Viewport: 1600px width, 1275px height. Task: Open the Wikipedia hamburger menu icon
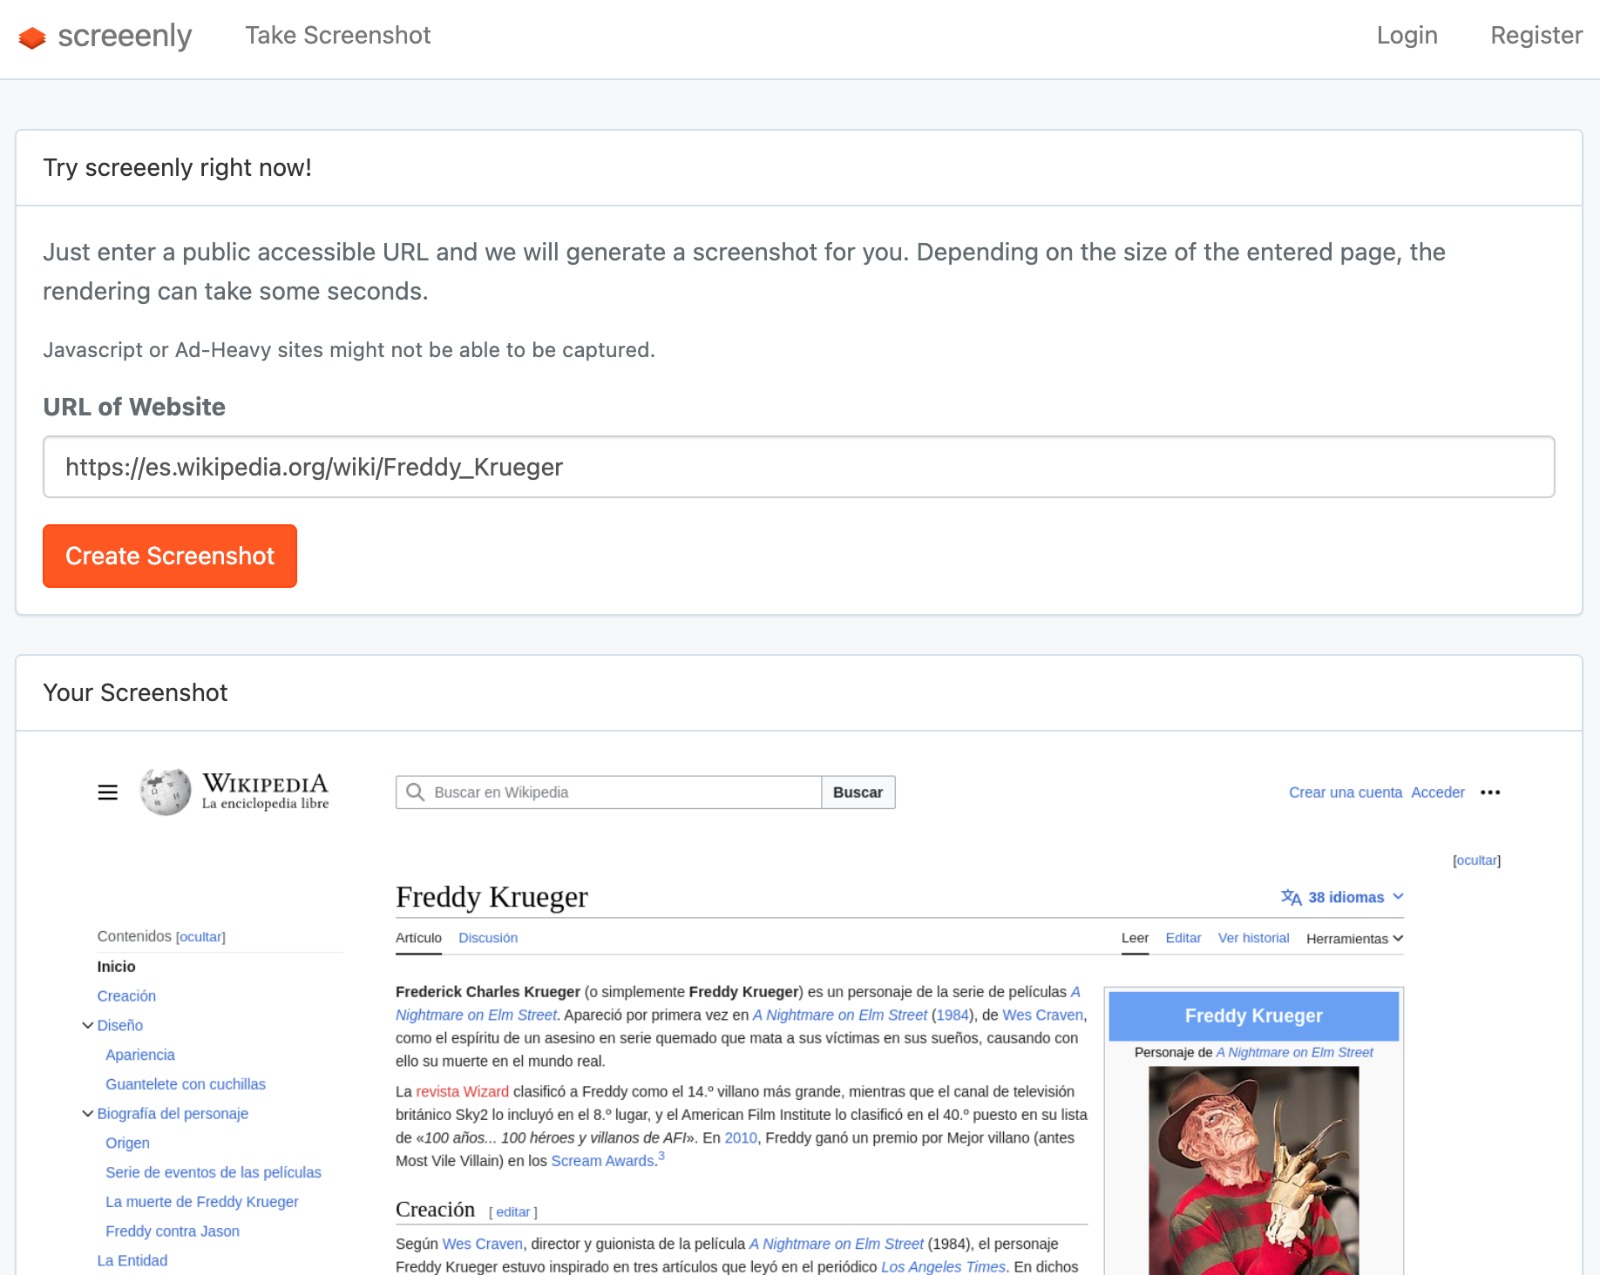(108, 792)
